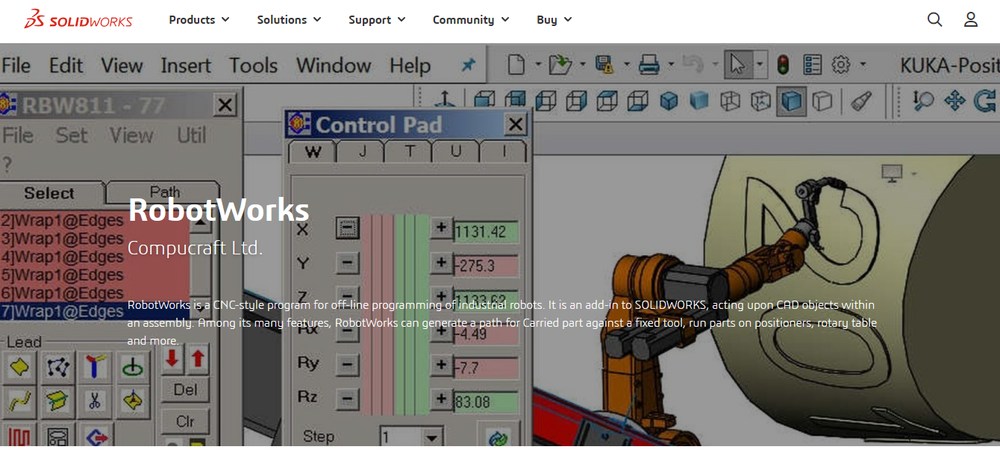1000x458 pixels.
Task: Click the New document icon
Action: pyautogui.click(x=516, y=64)
